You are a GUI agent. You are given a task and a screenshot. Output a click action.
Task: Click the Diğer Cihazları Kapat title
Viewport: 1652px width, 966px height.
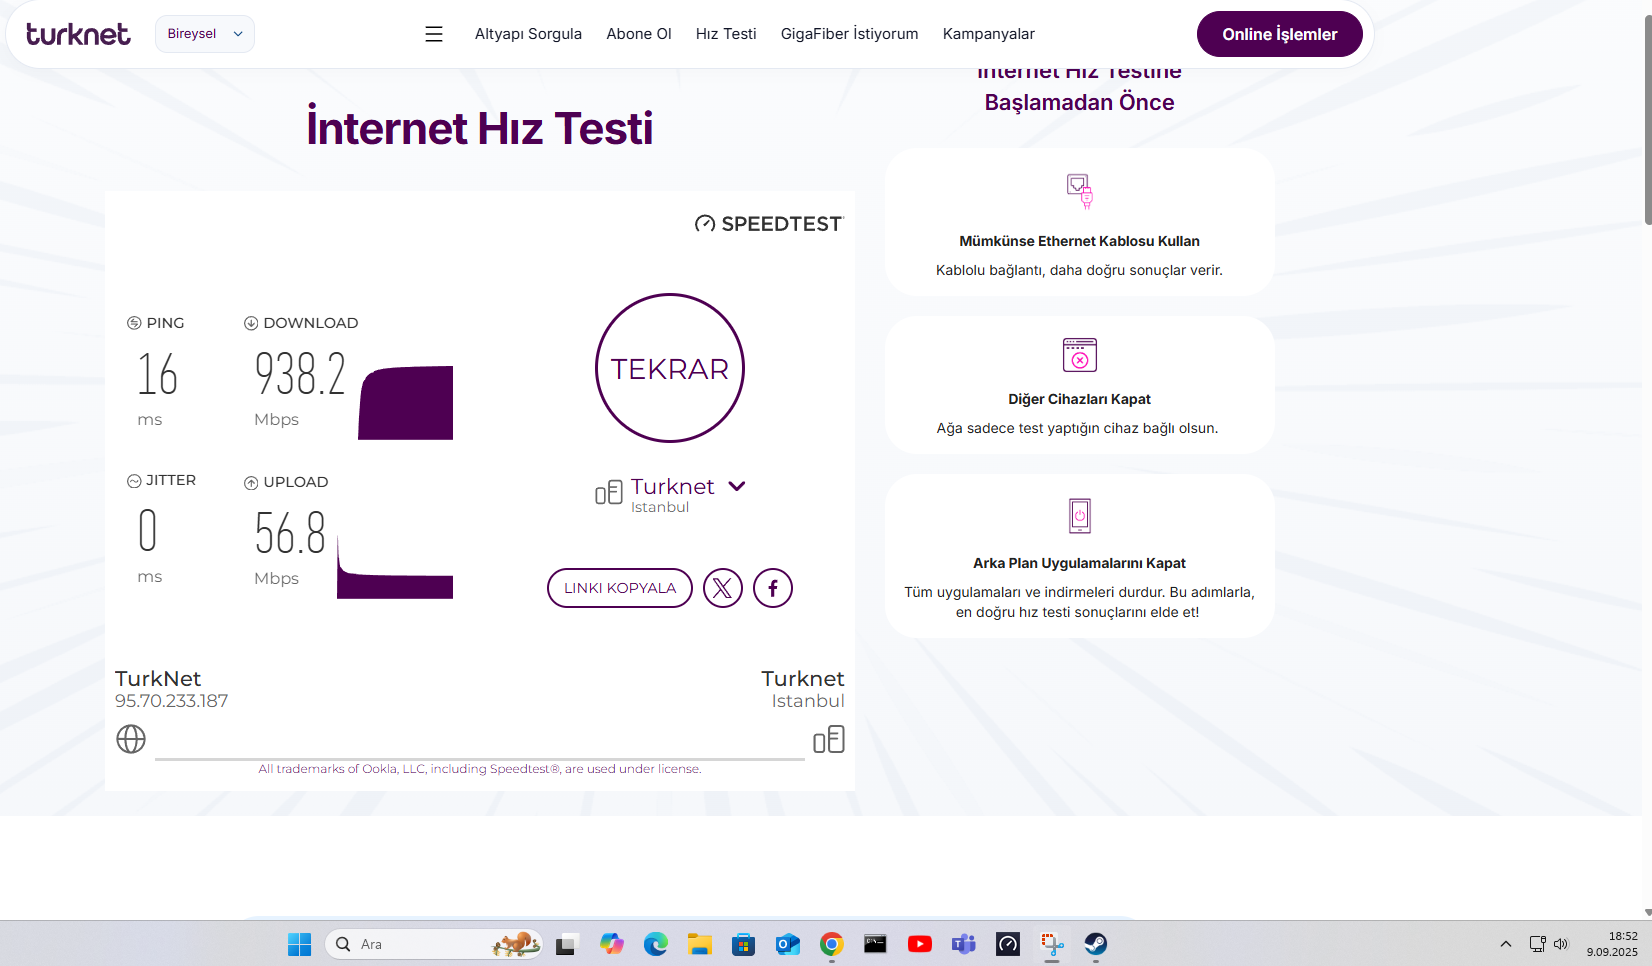(x=1080, y=399)
